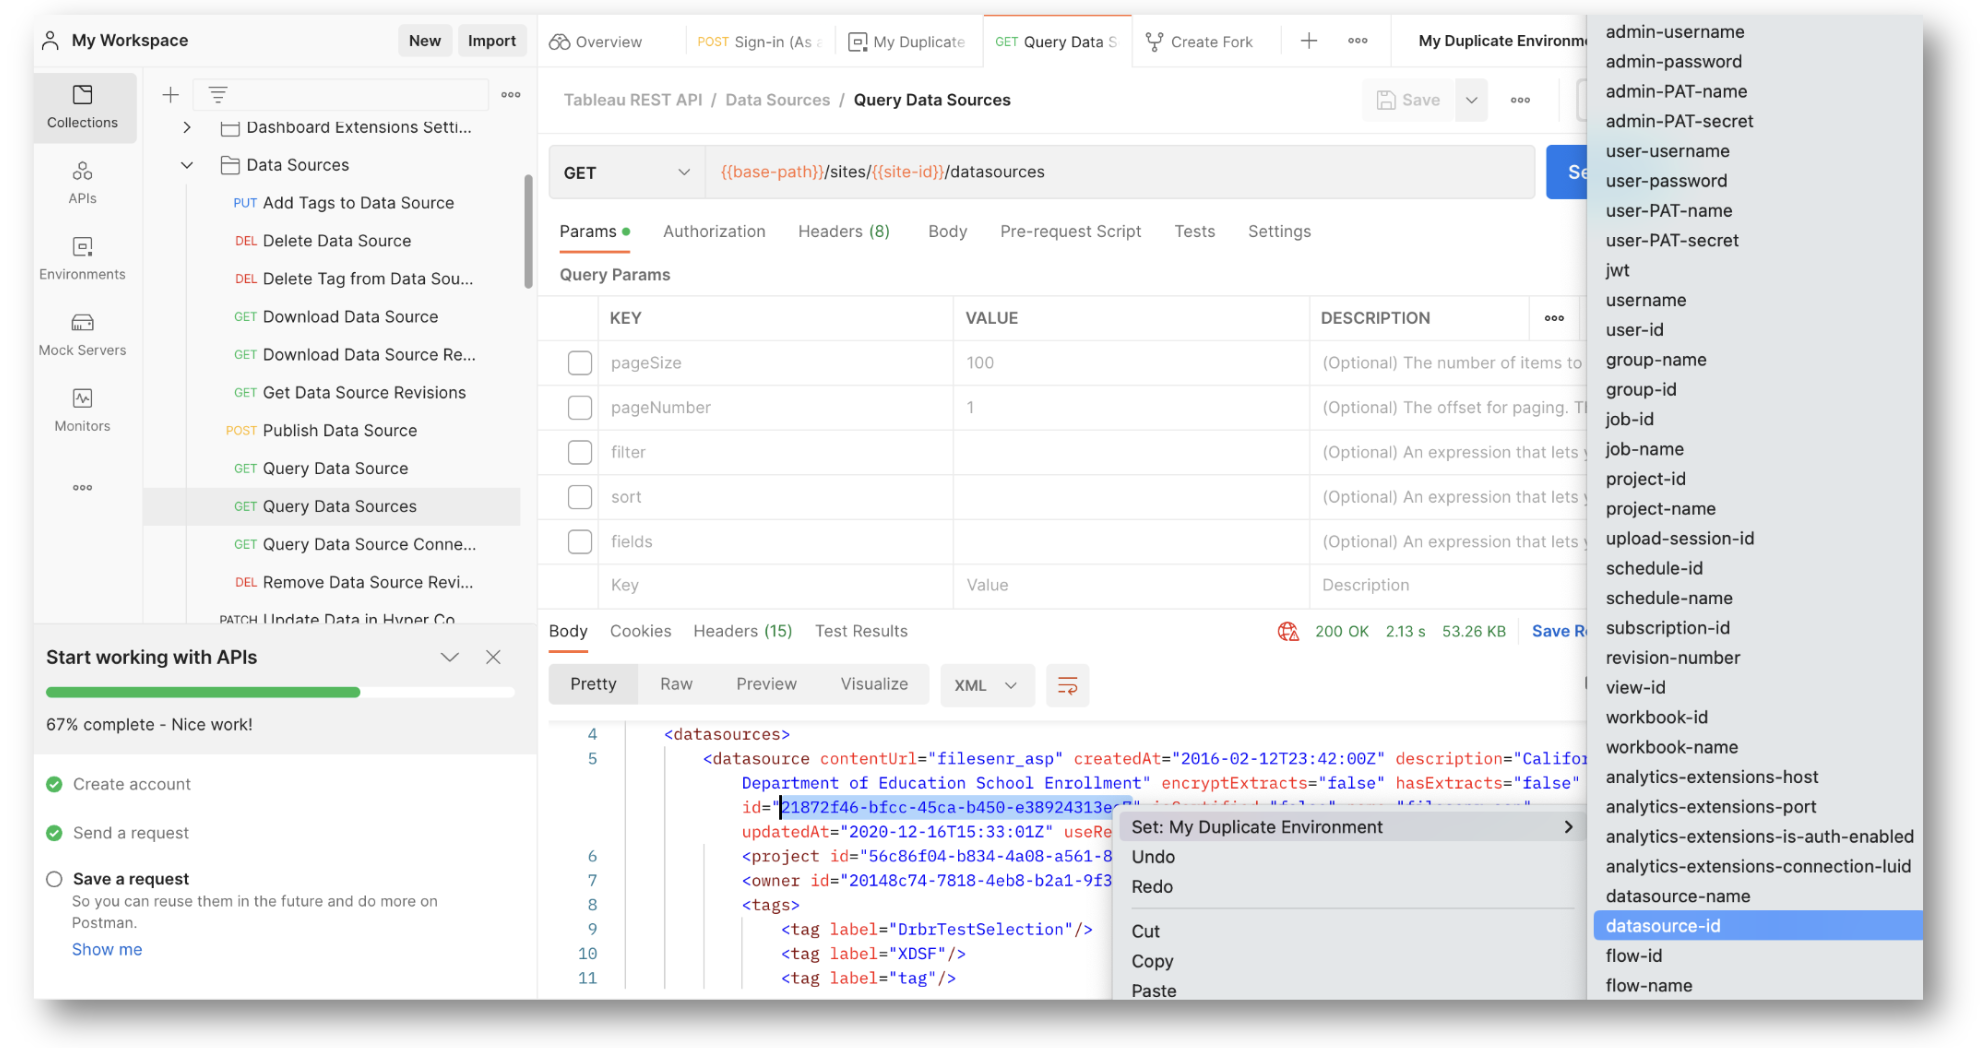Click the Save Response link

point(1558,632)
